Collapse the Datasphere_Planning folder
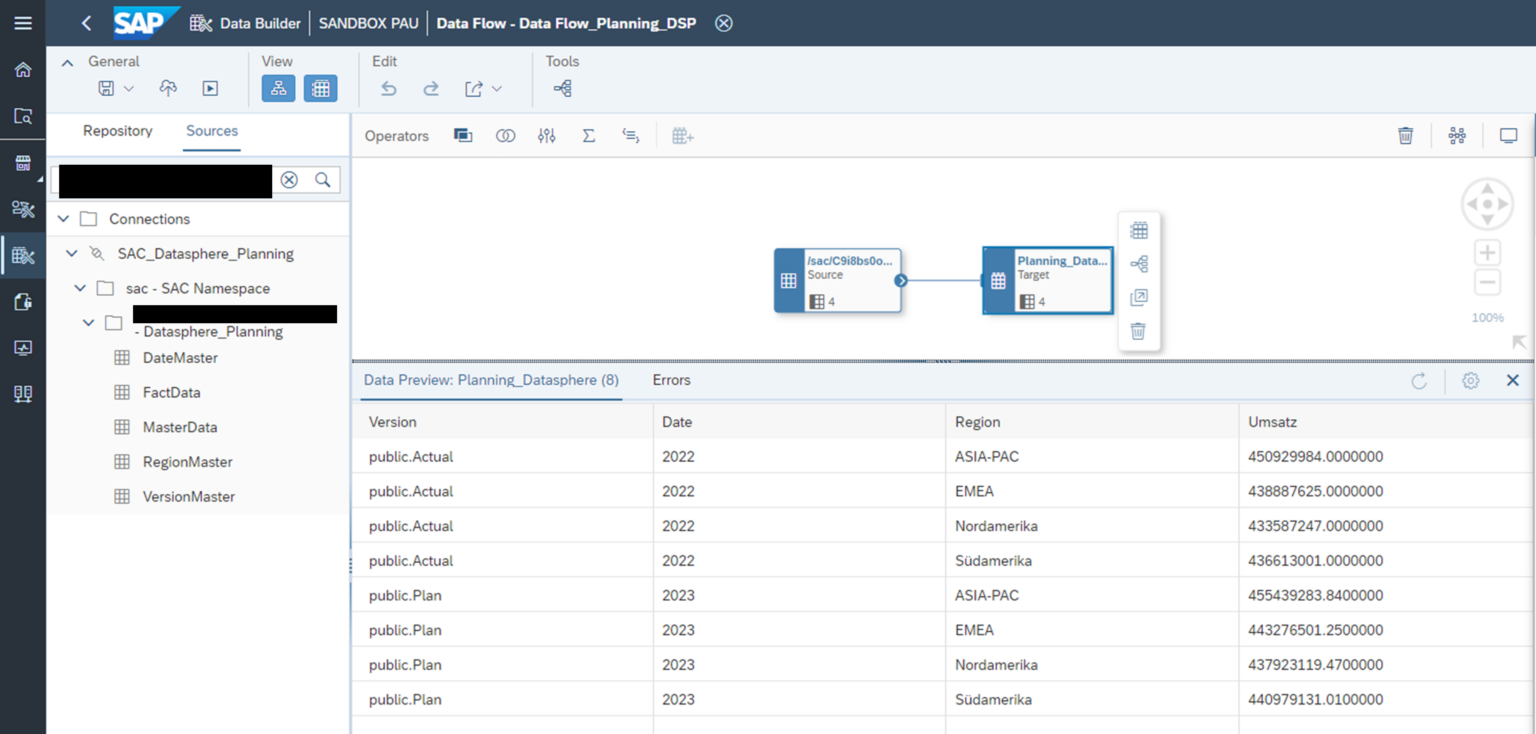Screen dimensions: 1536x734 coord(89,323)
